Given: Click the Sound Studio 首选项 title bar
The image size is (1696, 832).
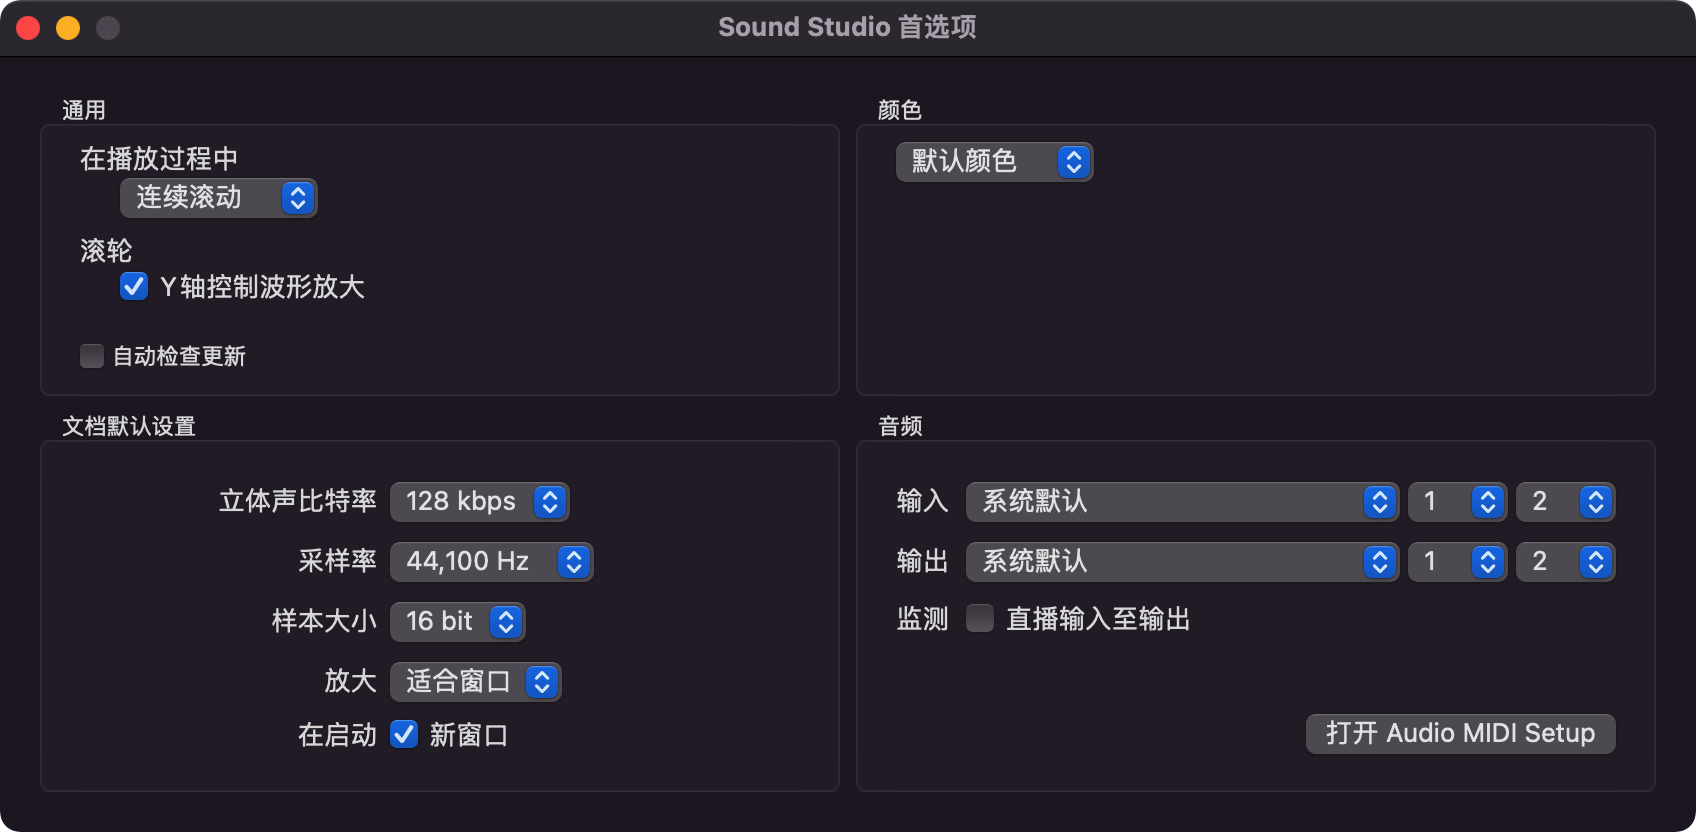Looking at the screenshot, I should (x=848, y=26).
